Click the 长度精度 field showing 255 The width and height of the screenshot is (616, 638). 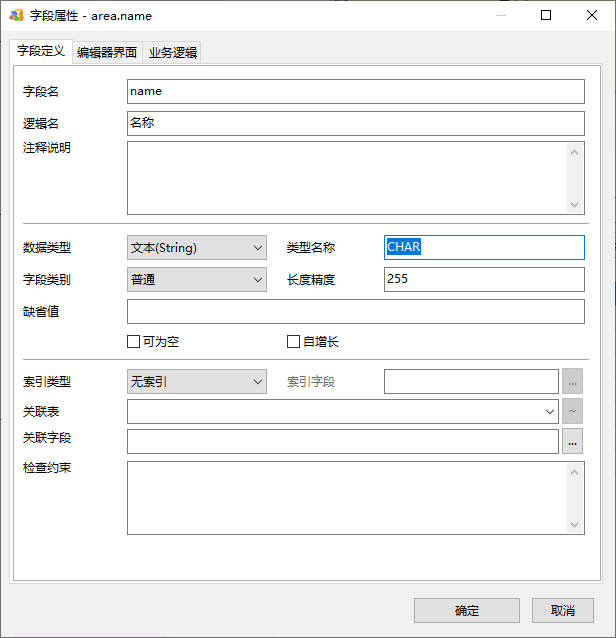point(484,280)
